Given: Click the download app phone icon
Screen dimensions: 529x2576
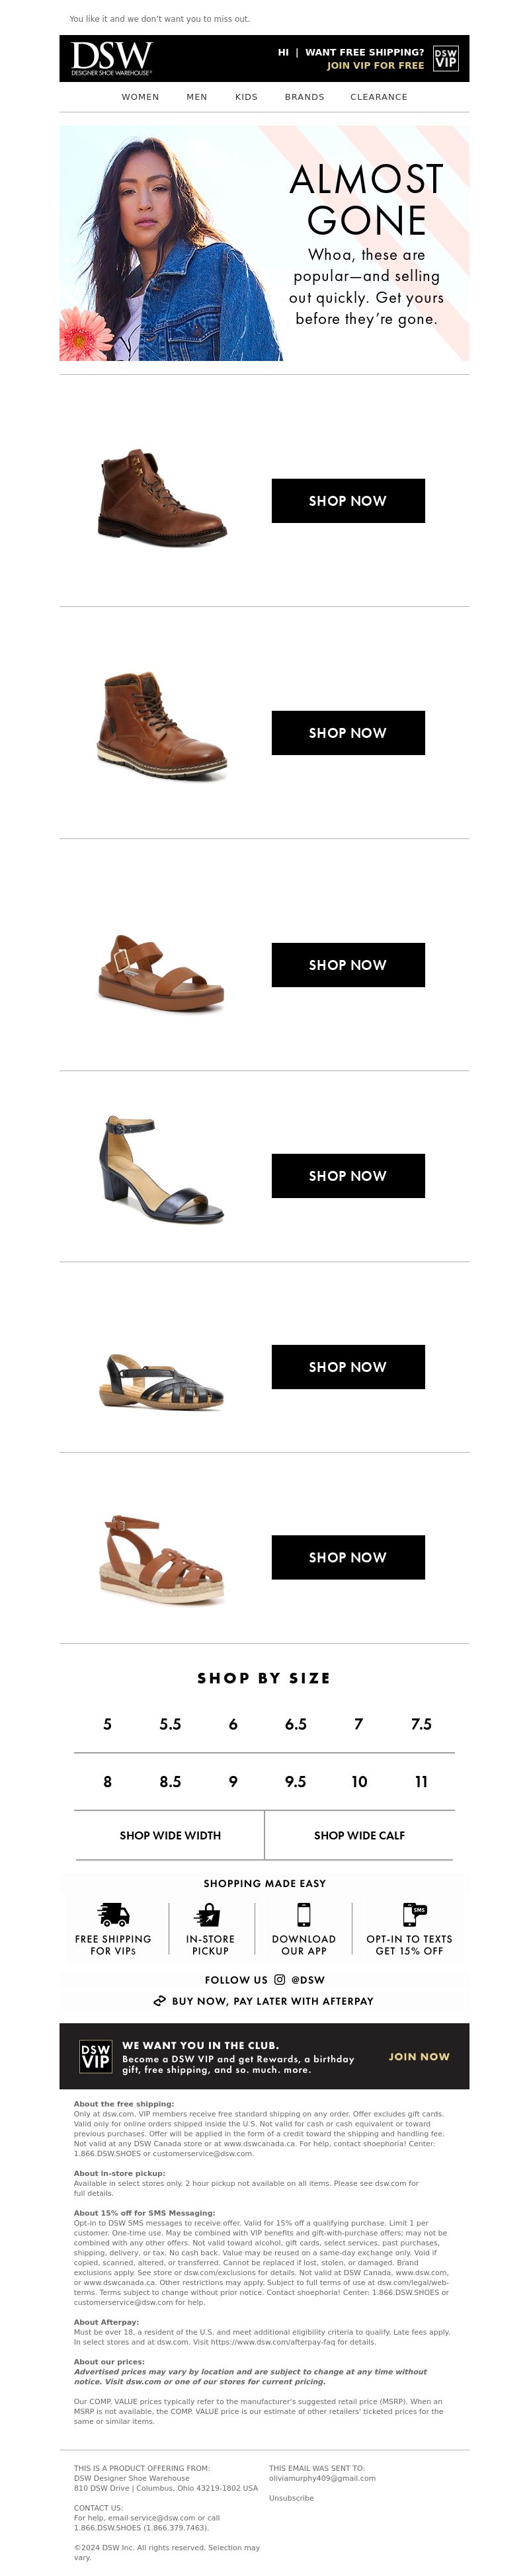Looking at the screenshot, I should (304, 1914).
